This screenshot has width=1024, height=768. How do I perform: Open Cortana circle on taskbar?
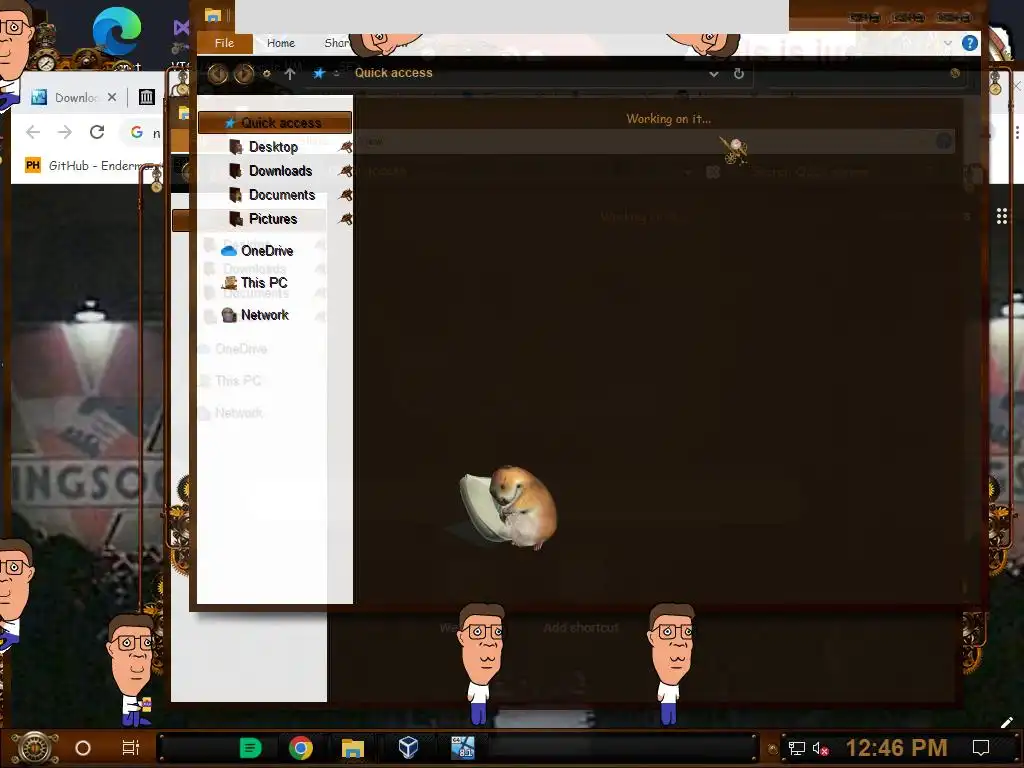tap(83, 748)
